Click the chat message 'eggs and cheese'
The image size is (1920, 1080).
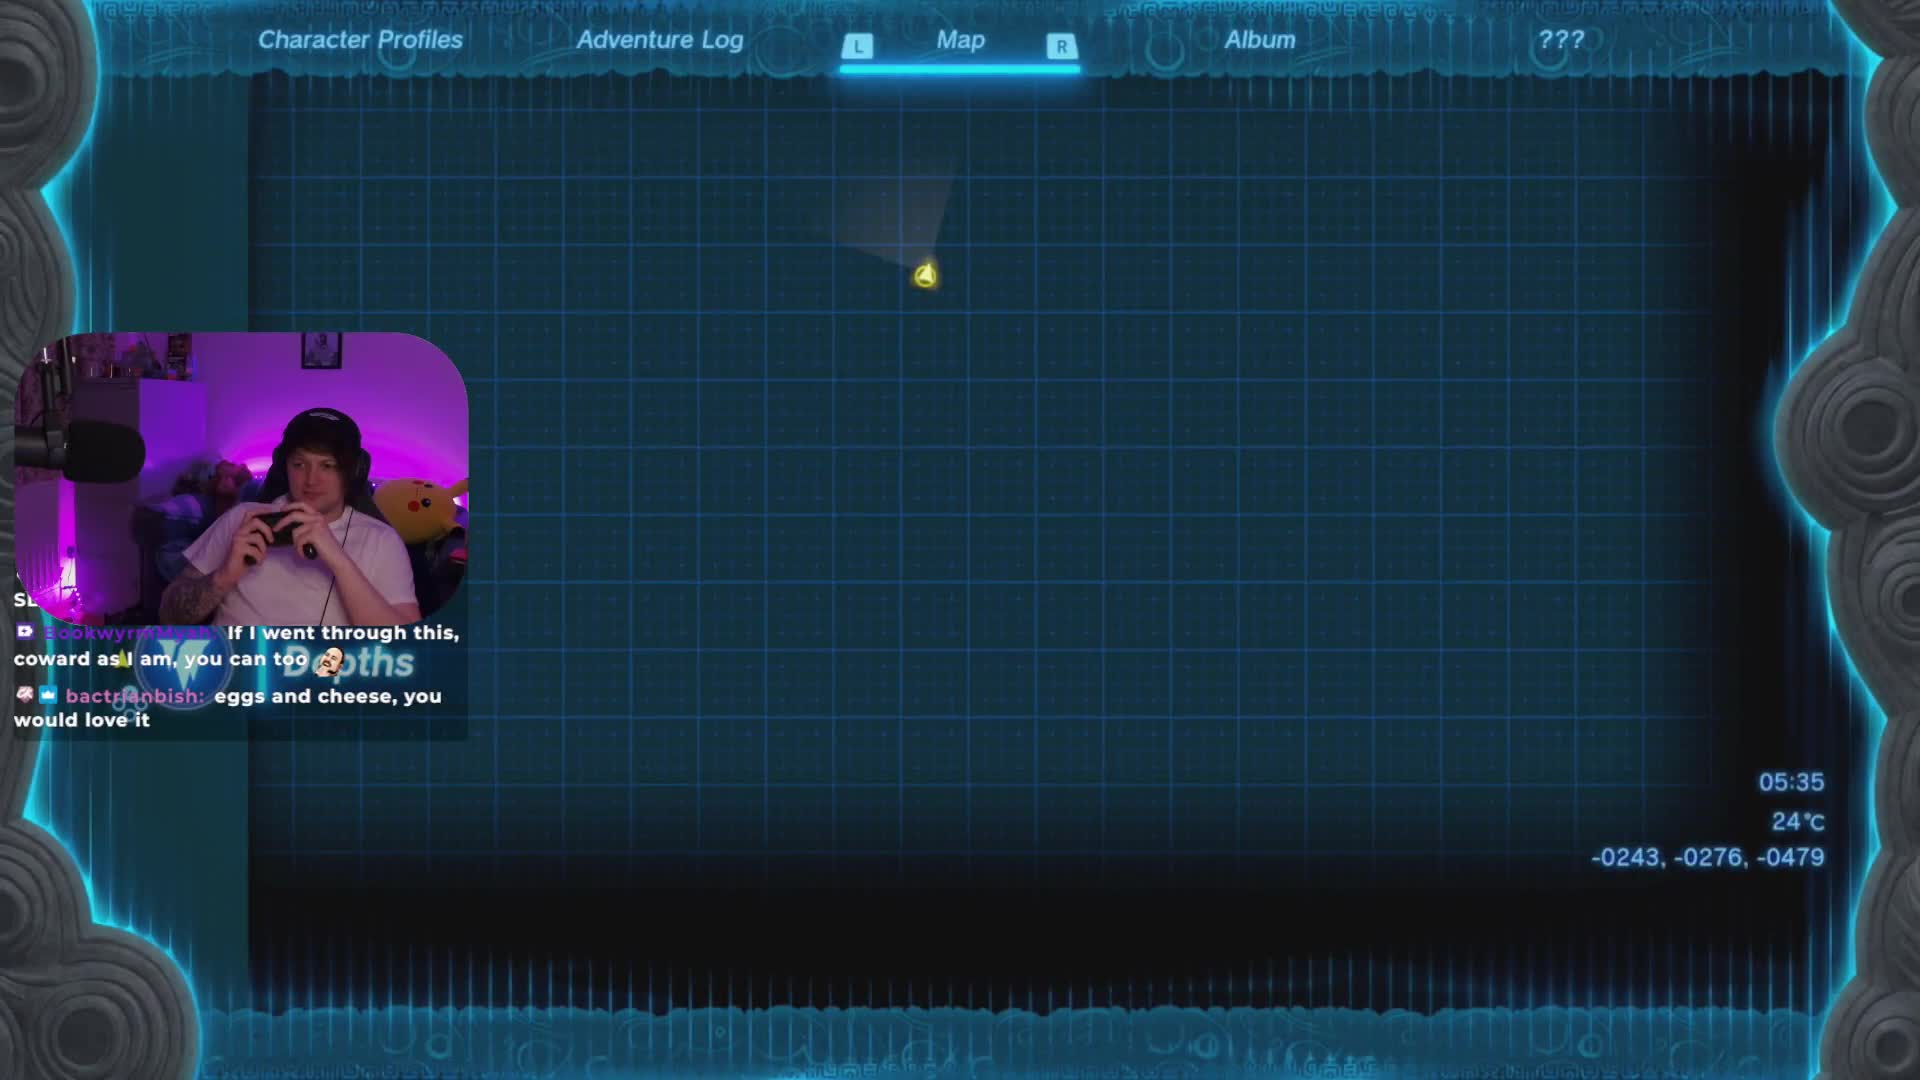[x=228, y=708]
